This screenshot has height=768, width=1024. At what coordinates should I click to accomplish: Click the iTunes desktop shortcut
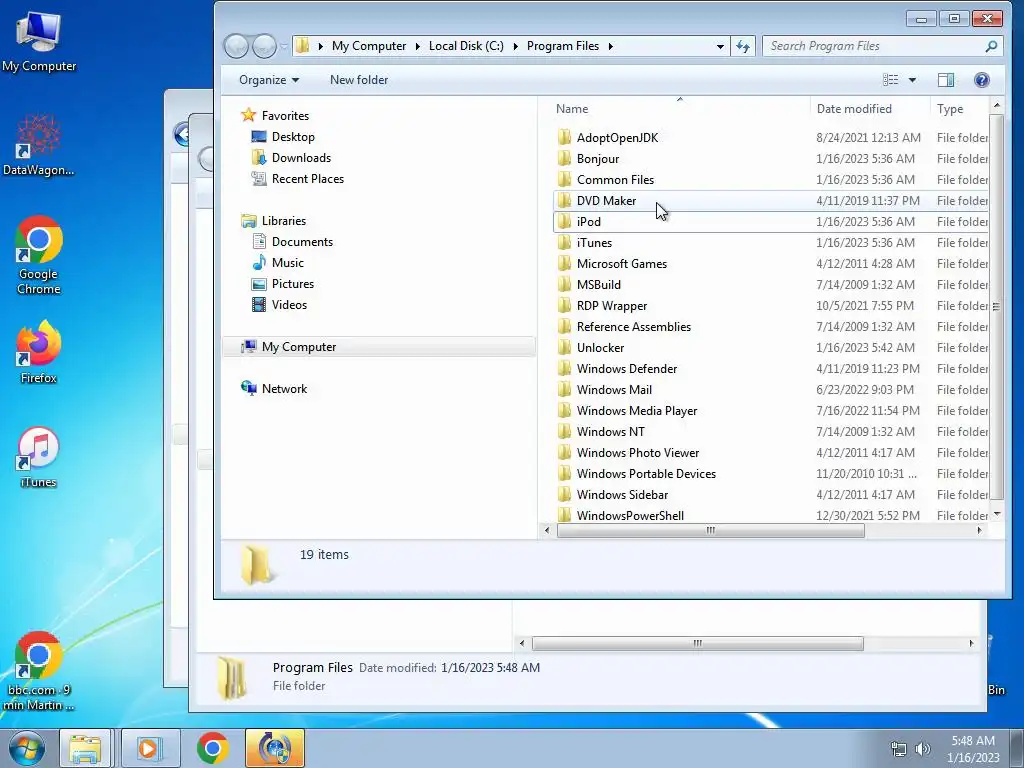(x=39, y=457)
